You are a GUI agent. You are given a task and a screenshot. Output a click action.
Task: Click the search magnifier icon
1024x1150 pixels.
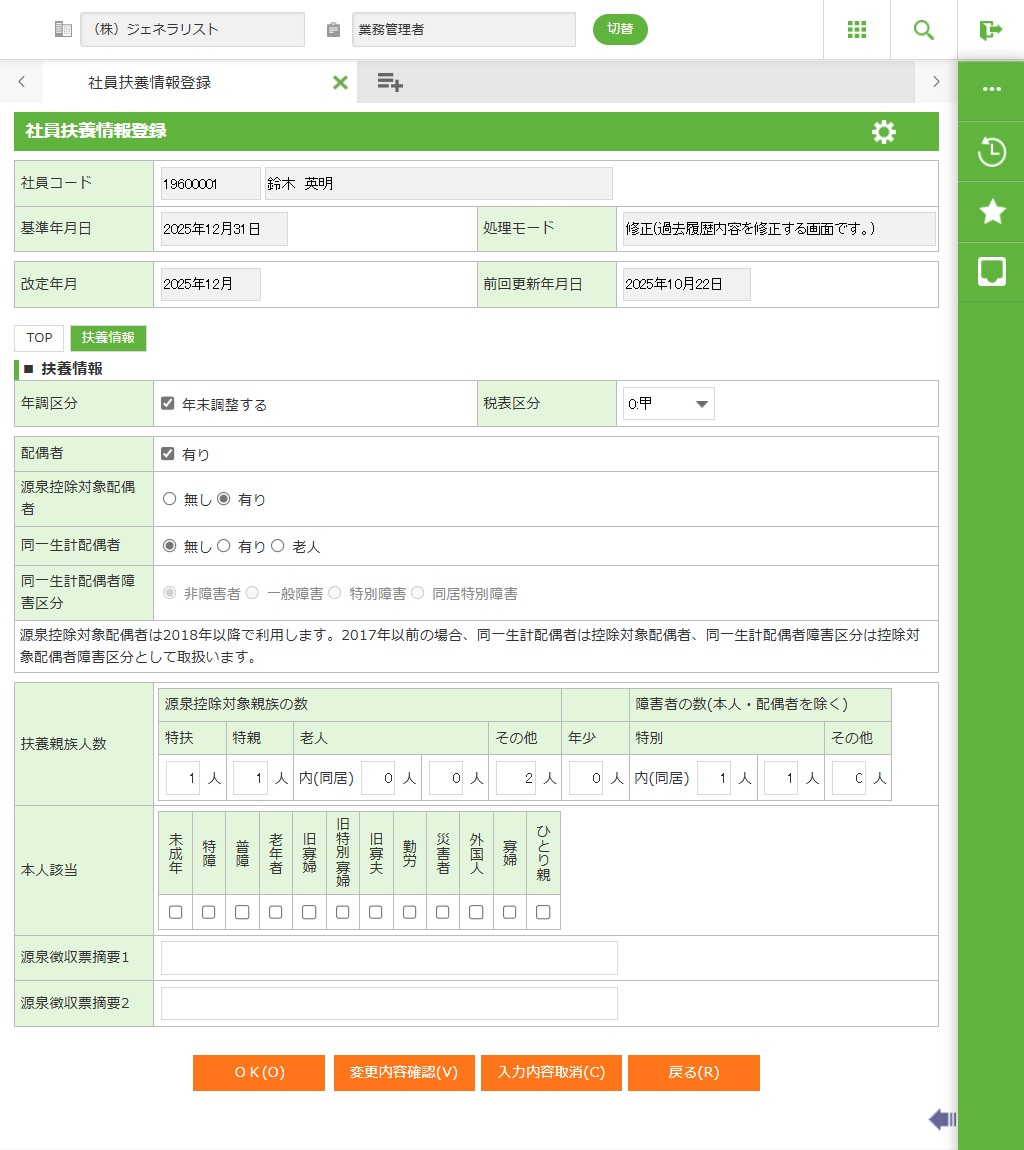[924, 30]
